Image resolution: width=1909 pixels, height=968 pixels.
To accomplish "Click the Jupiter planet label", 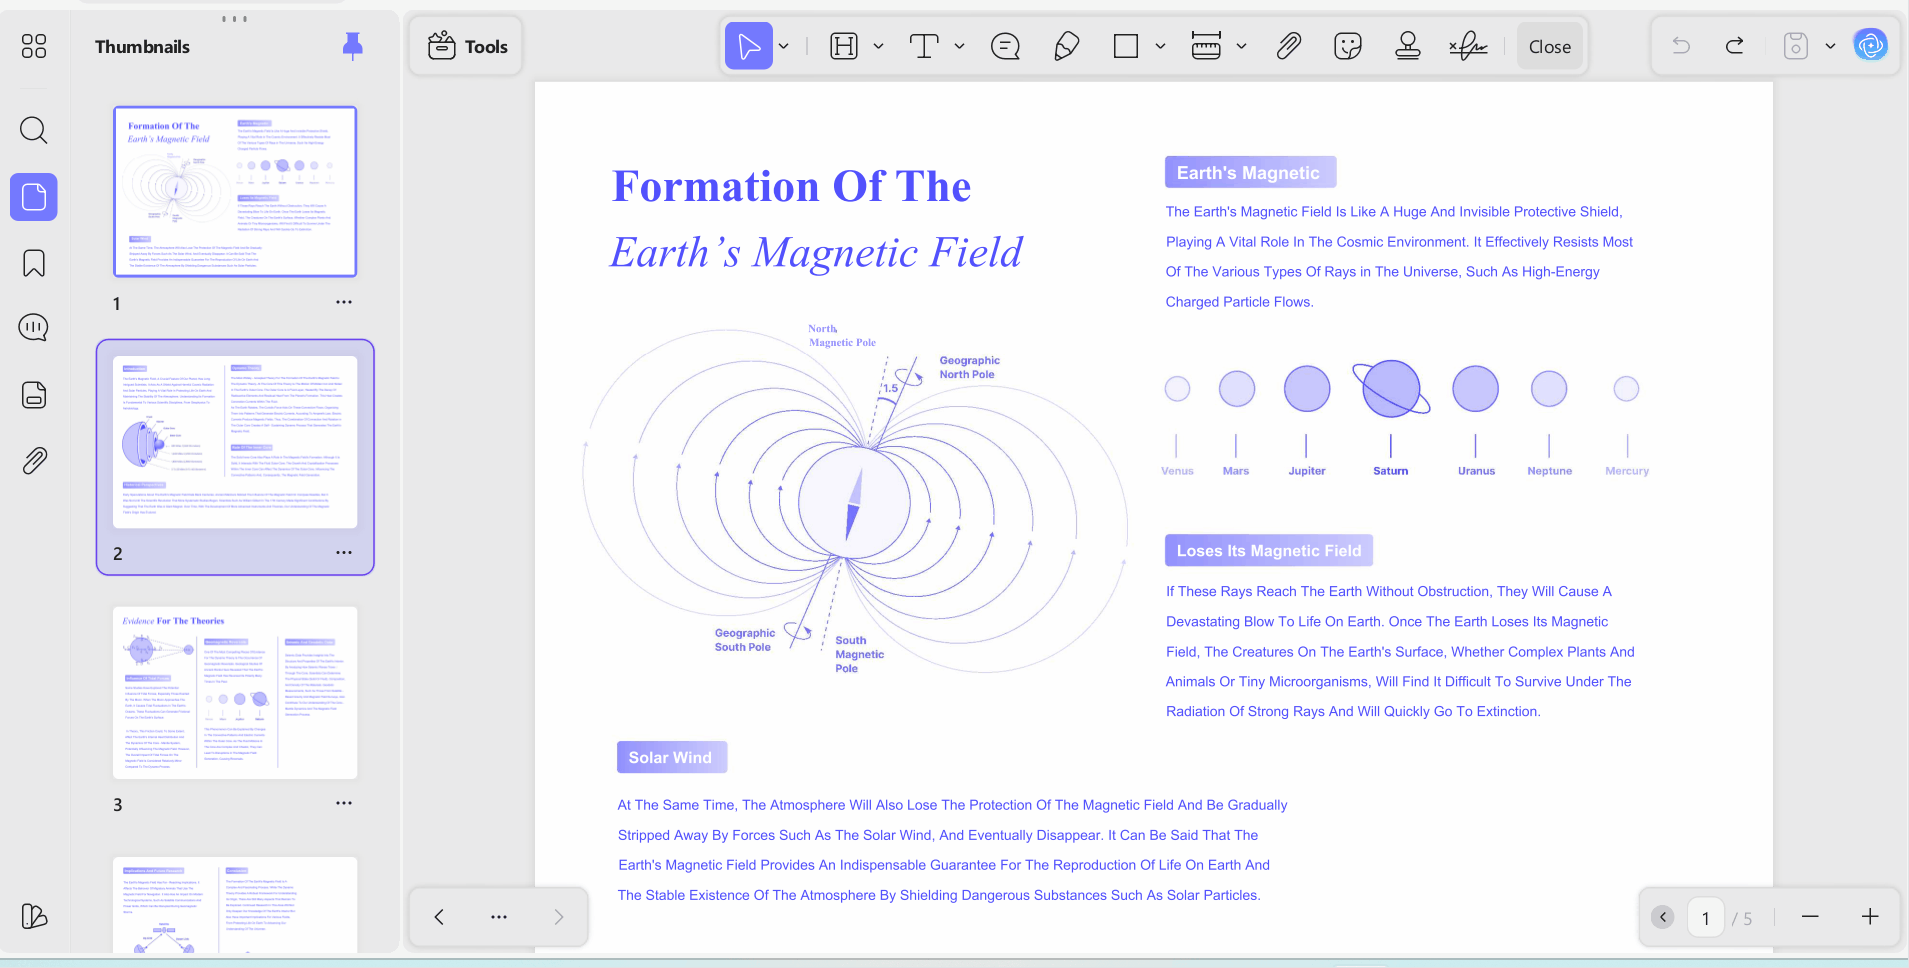I will click(x=1307, y=471).
